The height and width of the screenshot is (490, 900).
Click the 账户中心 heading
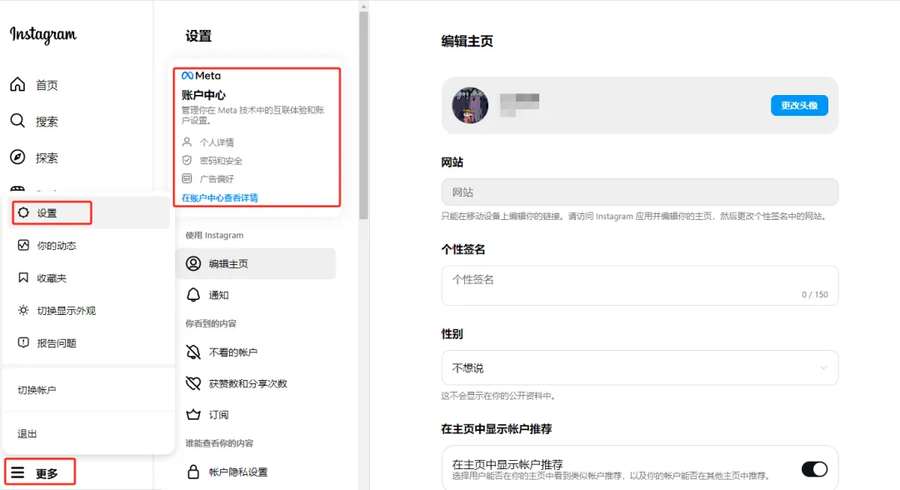pos(203,95)
